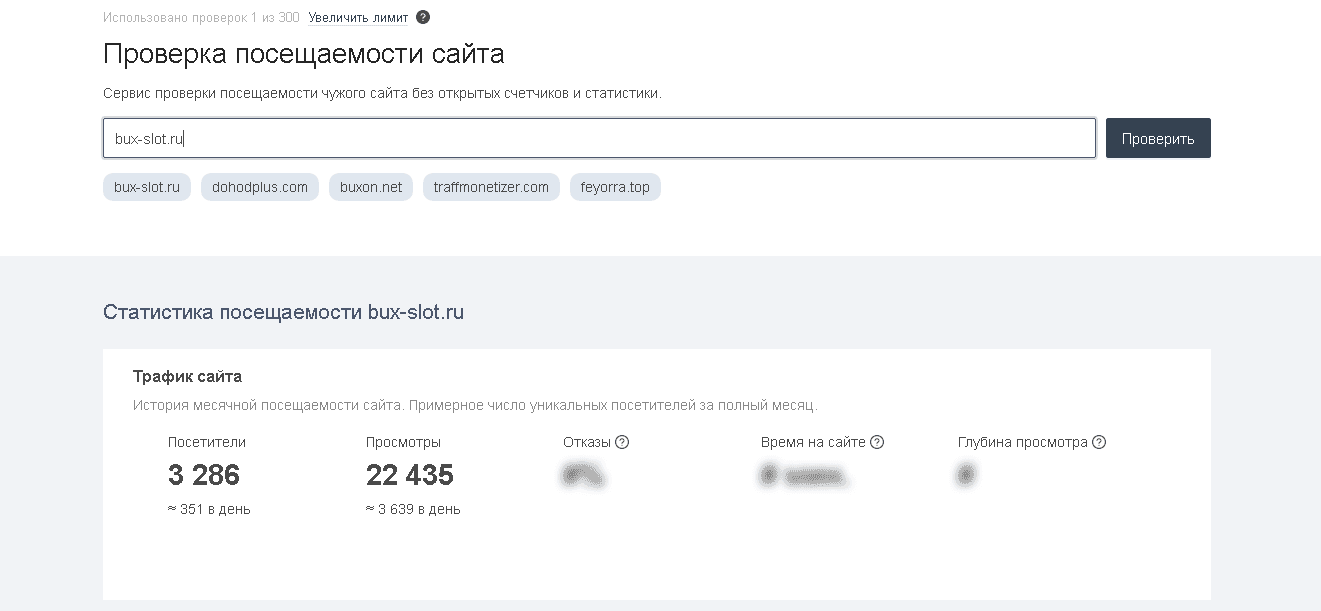Open the Увеличить лимит link
Image resolution: width=1321 pixels, height=611 pixels.
tap(357, 16)
